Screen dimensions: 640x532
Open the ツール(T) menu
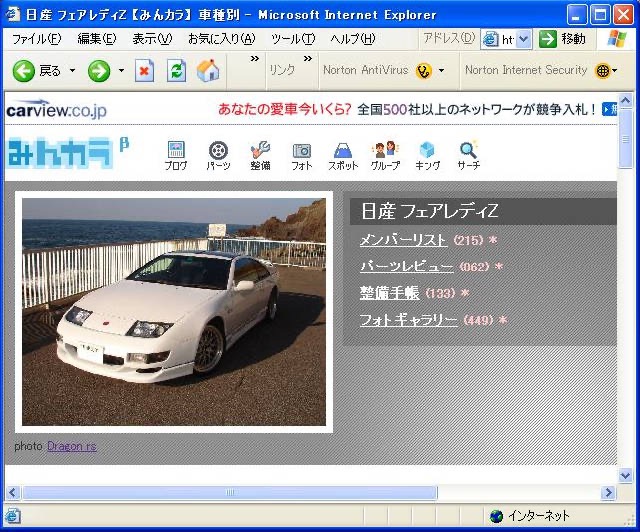click(293, 39)
